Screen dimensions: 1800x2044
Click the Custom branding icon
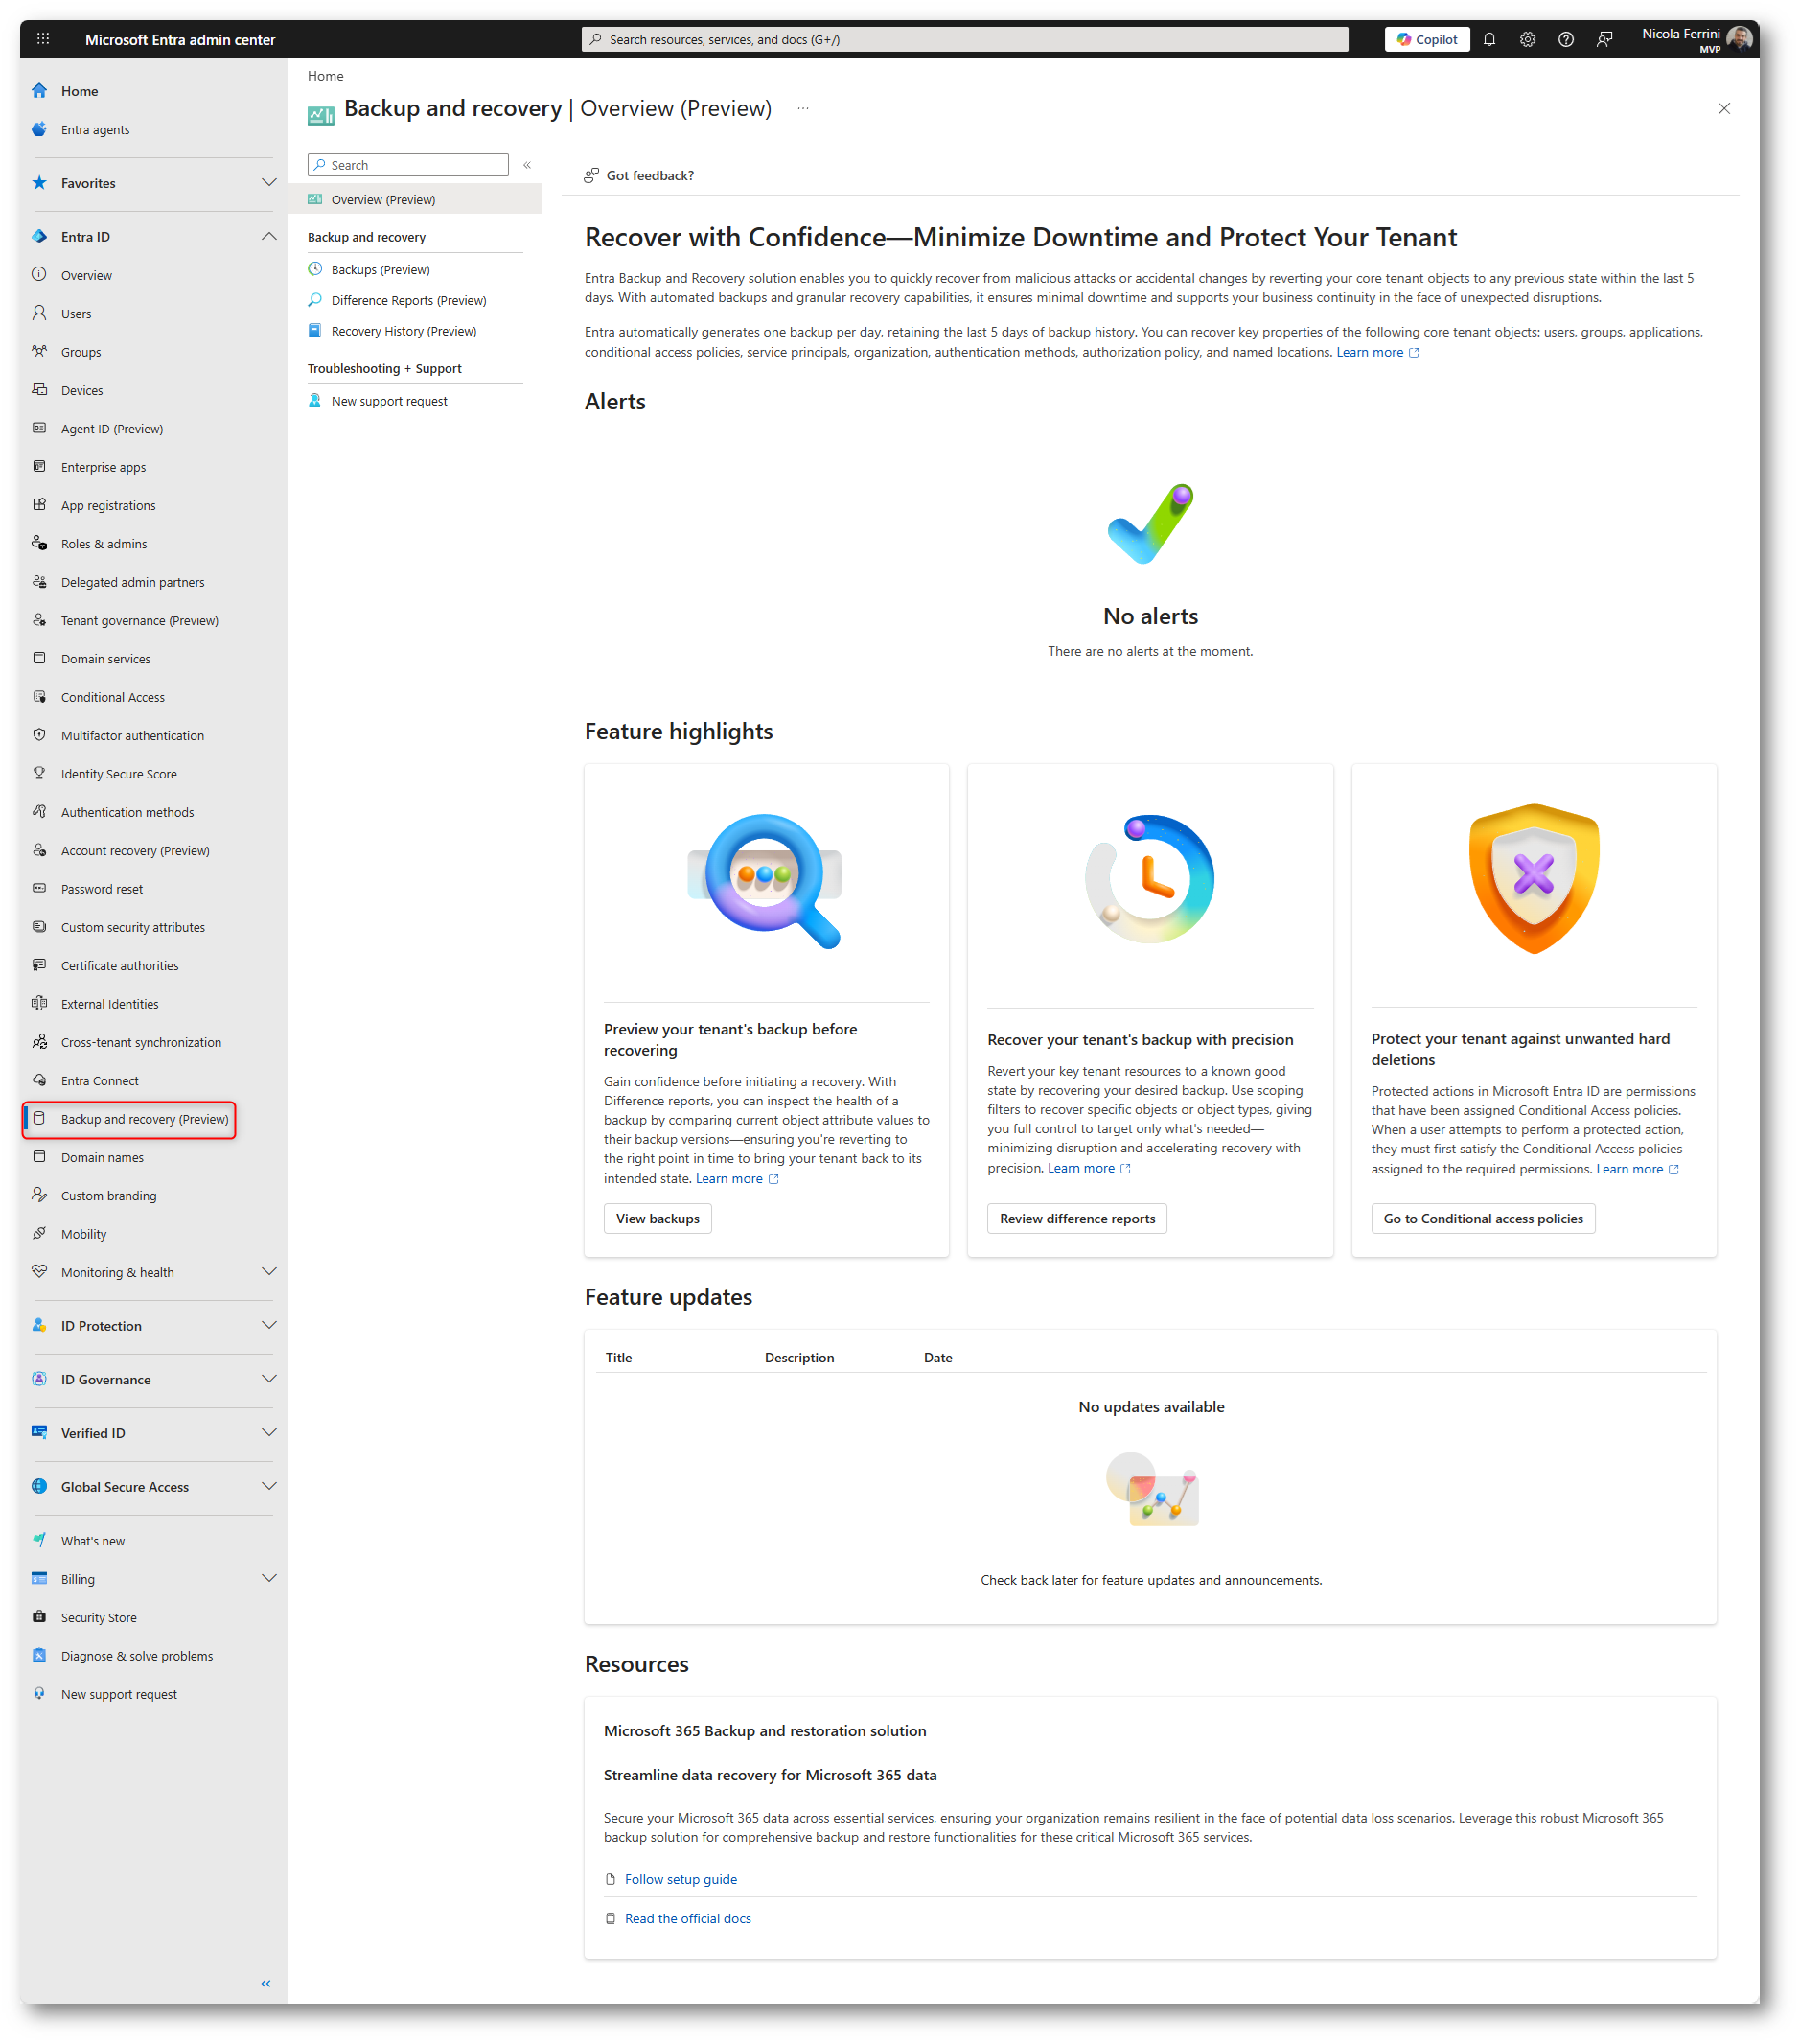(x=39, y=1195)
